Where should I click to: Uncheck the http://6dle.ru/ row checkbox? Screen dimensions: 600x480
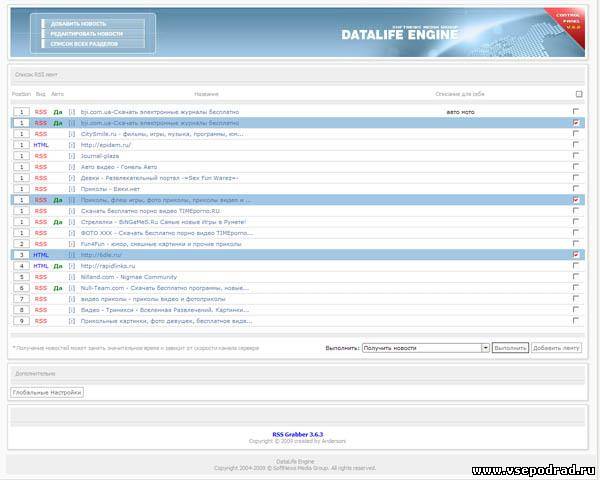576,254
